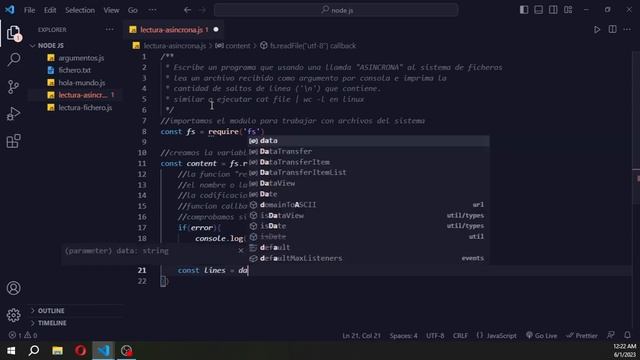Change encoding via UTF-8 status item
This screenshot has height=360, width=640.
(x=435, y=336)
